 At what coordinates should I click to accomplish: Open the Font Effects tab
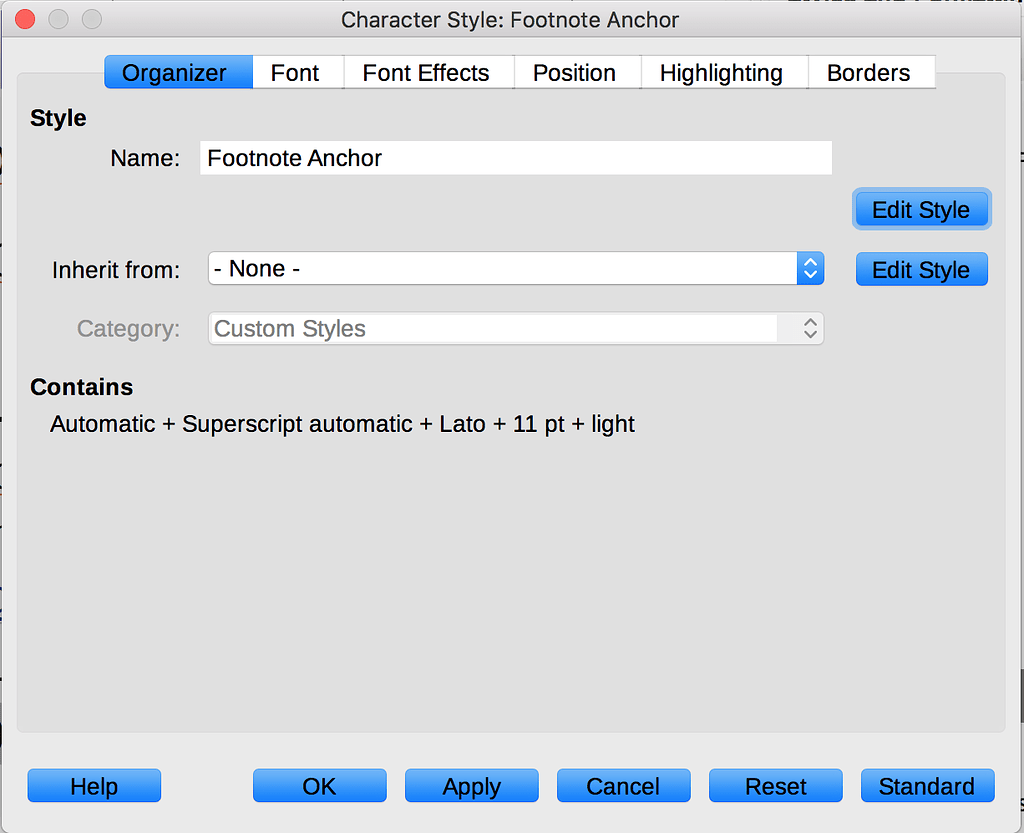[427, 72]
